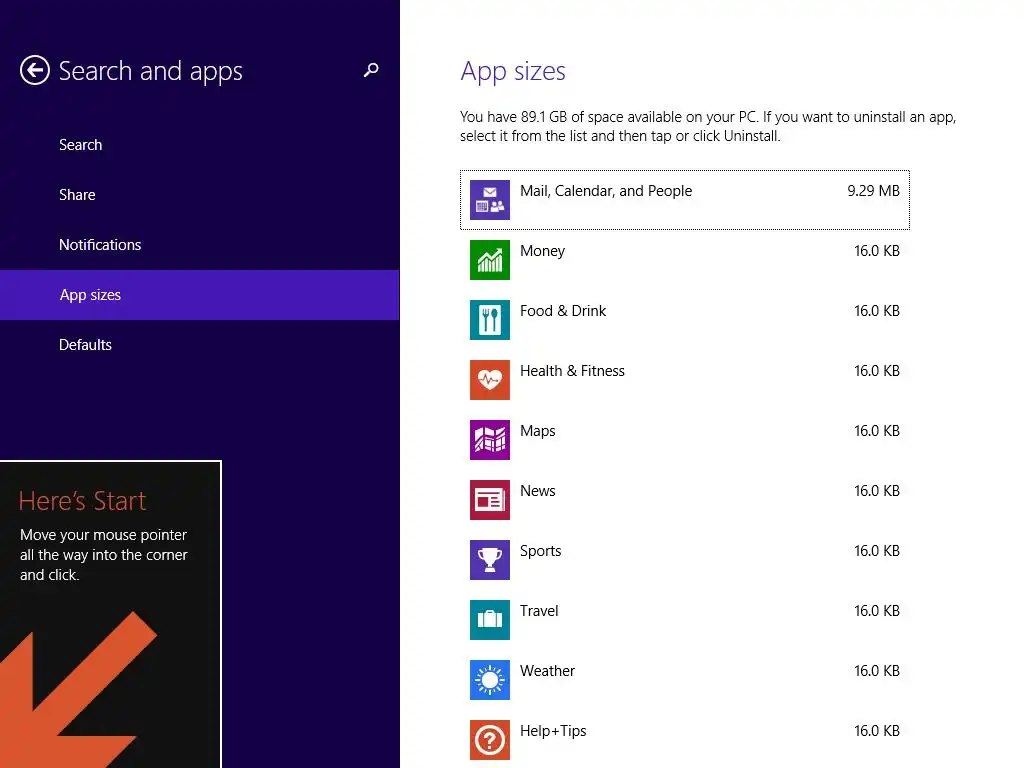The image size is (1024, 768).
Task: Select the 'News' app name
Action: click(537, 491)
